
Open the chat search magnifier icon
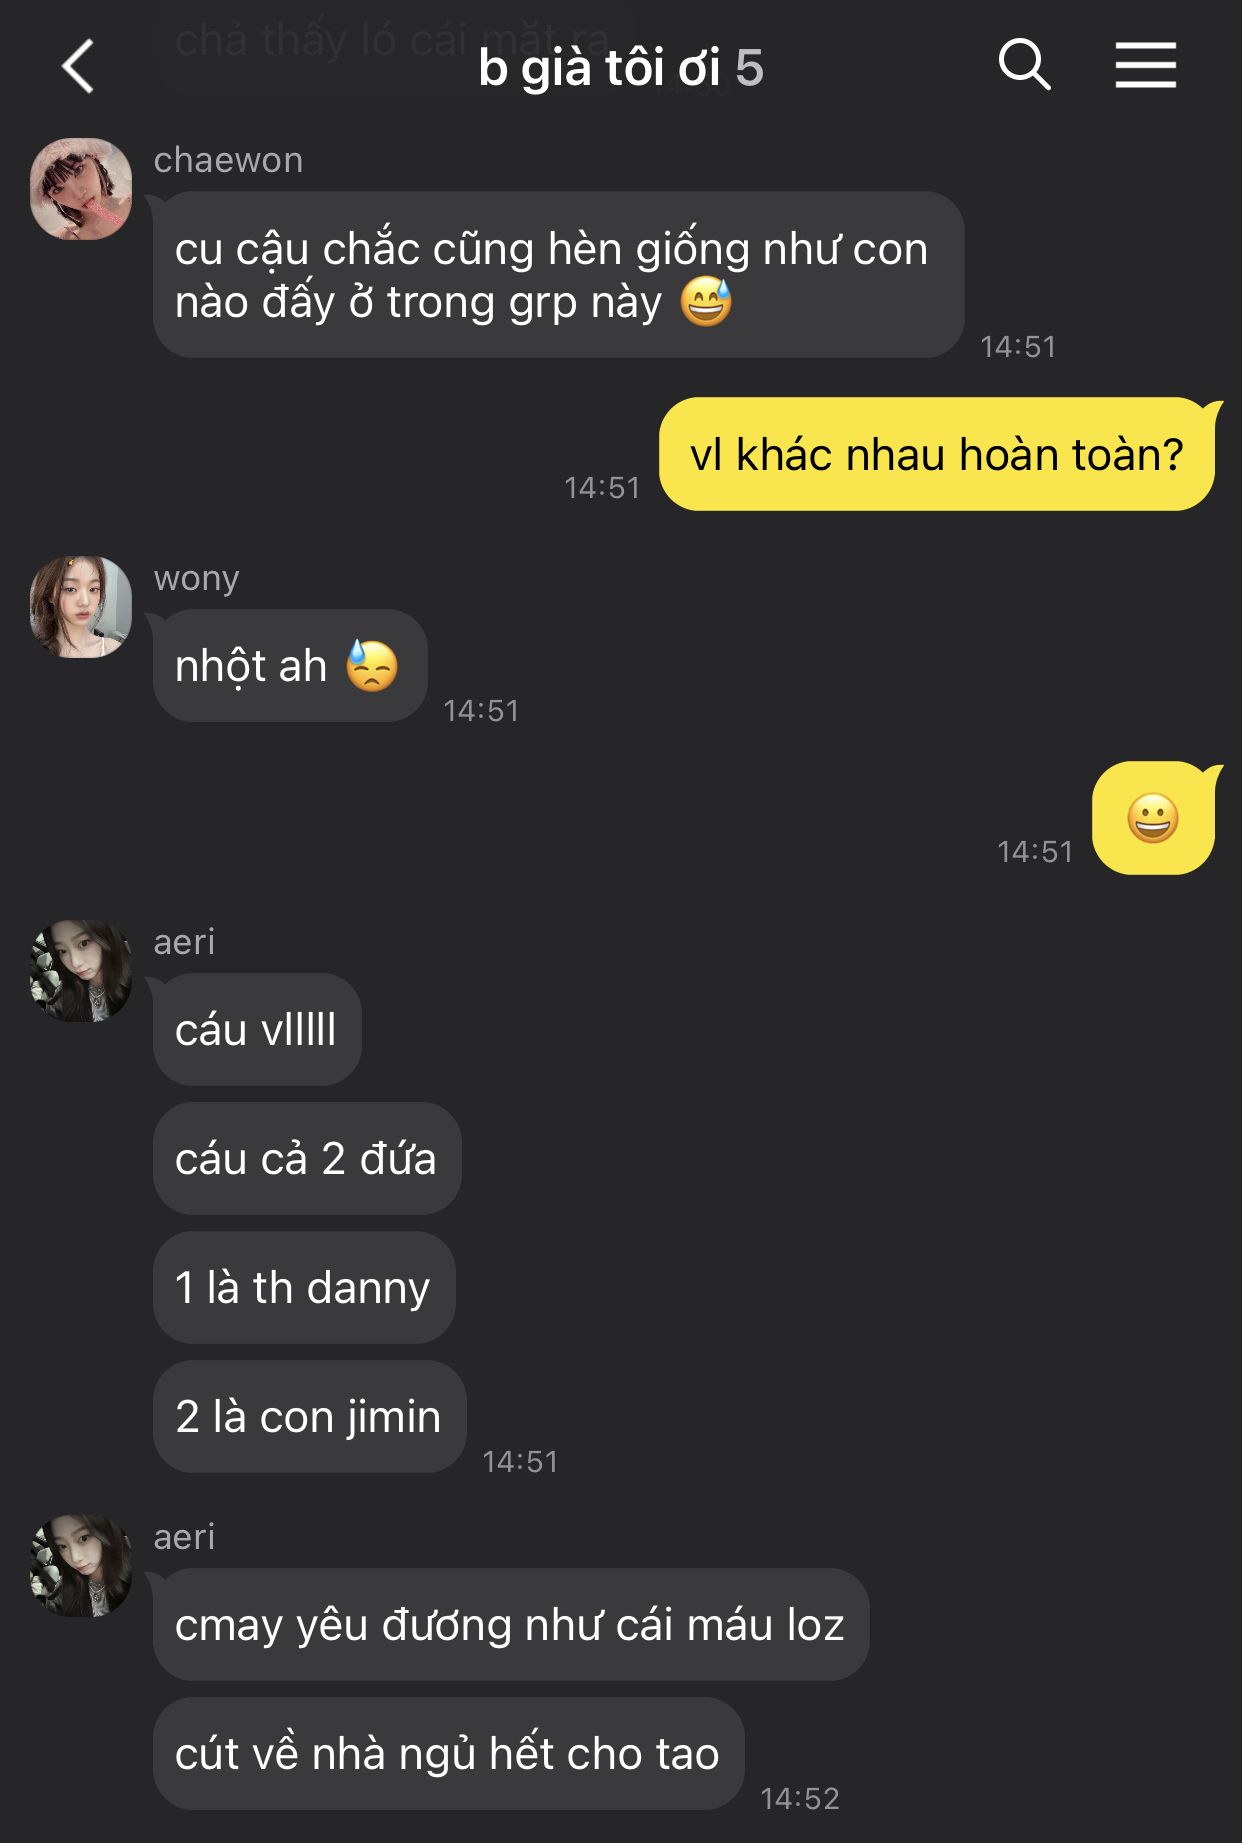click(1024, 66)
